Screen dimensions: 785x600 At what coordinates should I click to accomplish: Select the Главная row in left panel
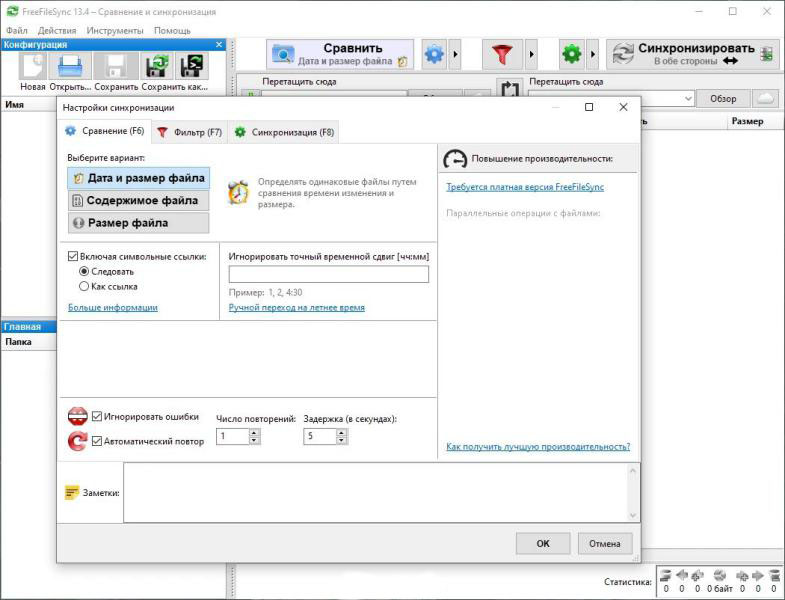(x=29, y=327)
